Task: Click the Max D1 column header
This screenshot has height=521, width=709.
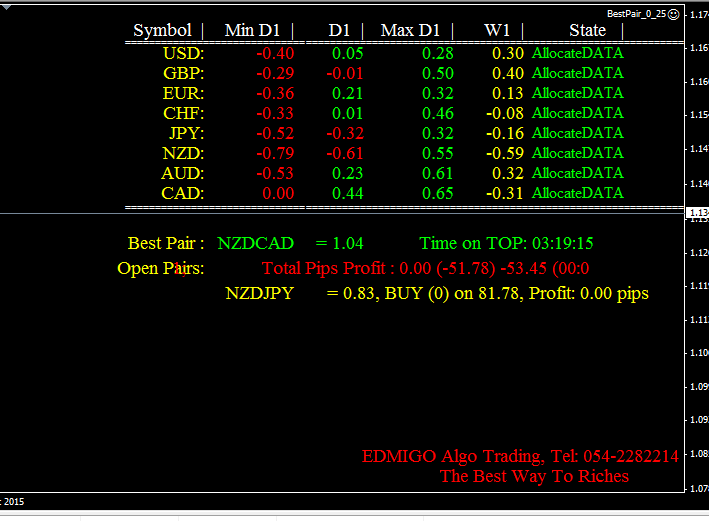Action: click(x=410, y=30)
